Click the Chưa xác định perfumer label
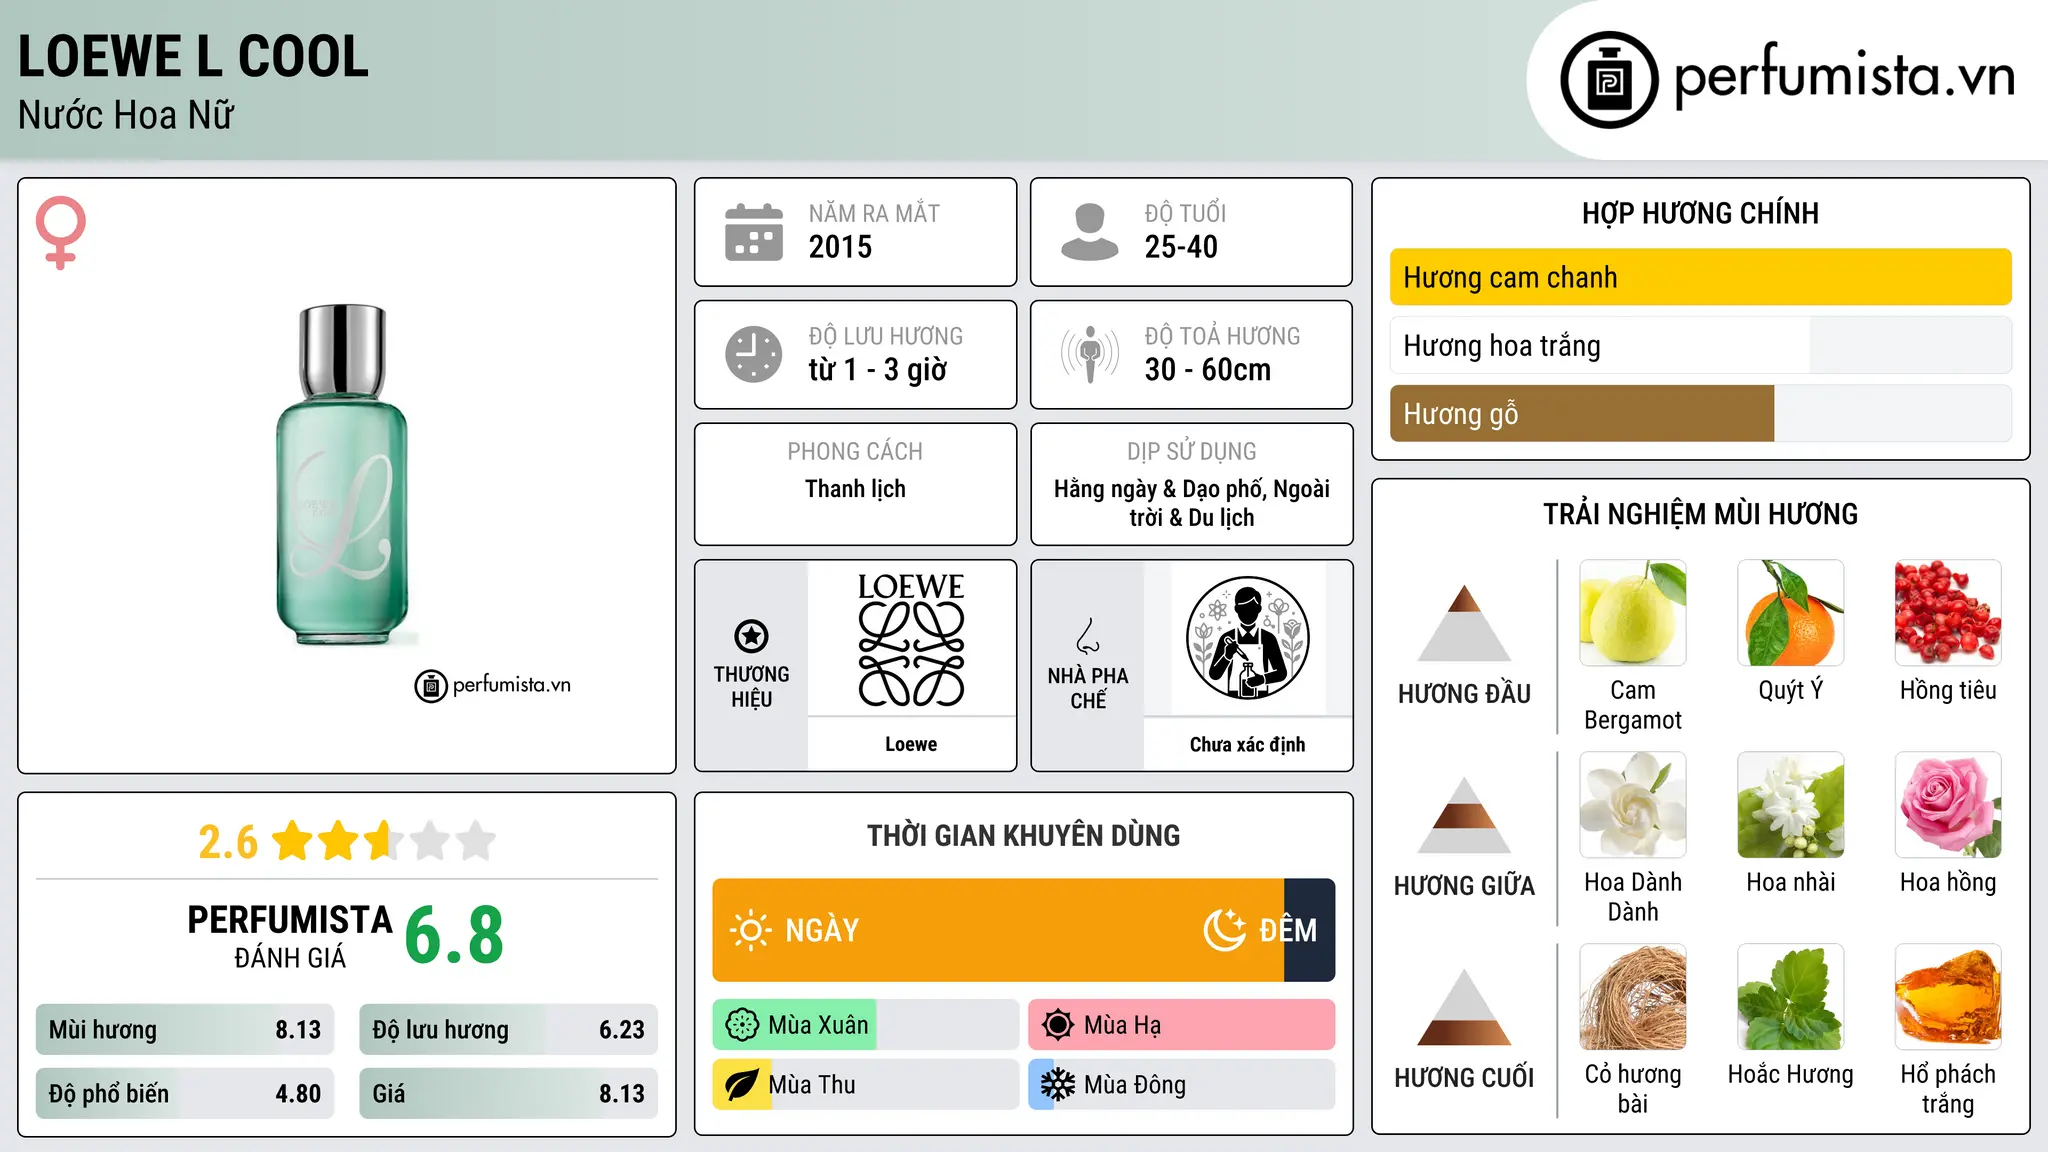Image resolution: width=2048 pixels, height=1152 pixels. pyautogui.click(x=1247, y=744)
